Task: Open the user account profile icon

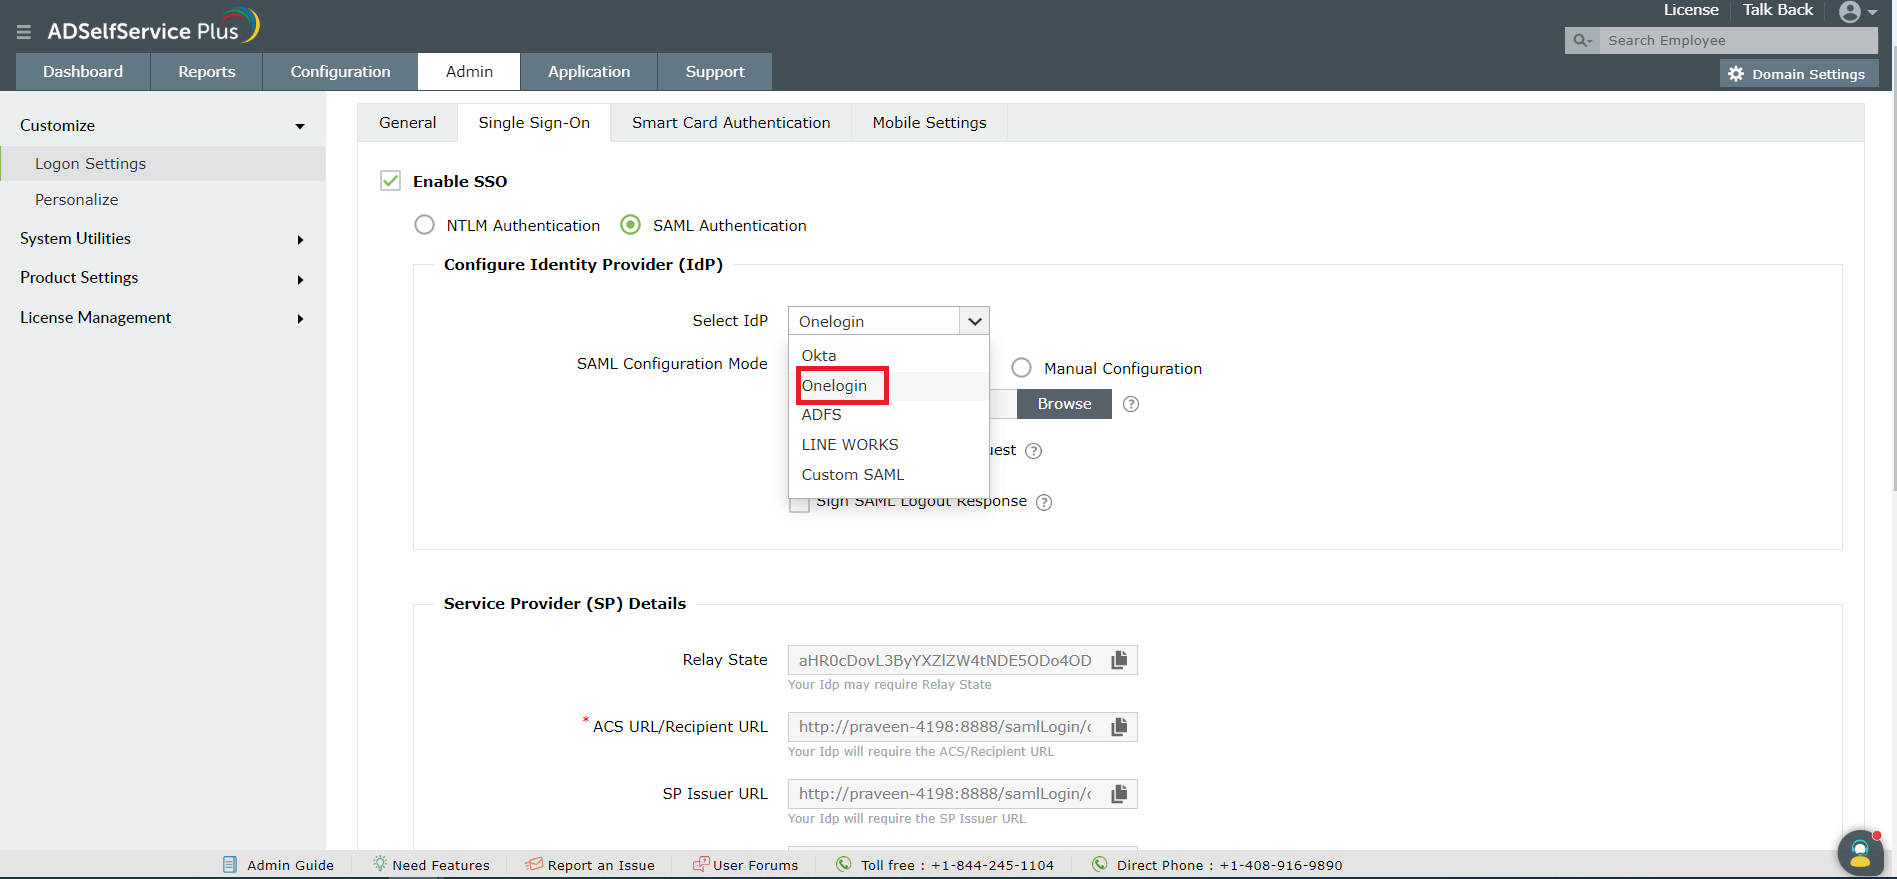Action: coord(1850,12)
